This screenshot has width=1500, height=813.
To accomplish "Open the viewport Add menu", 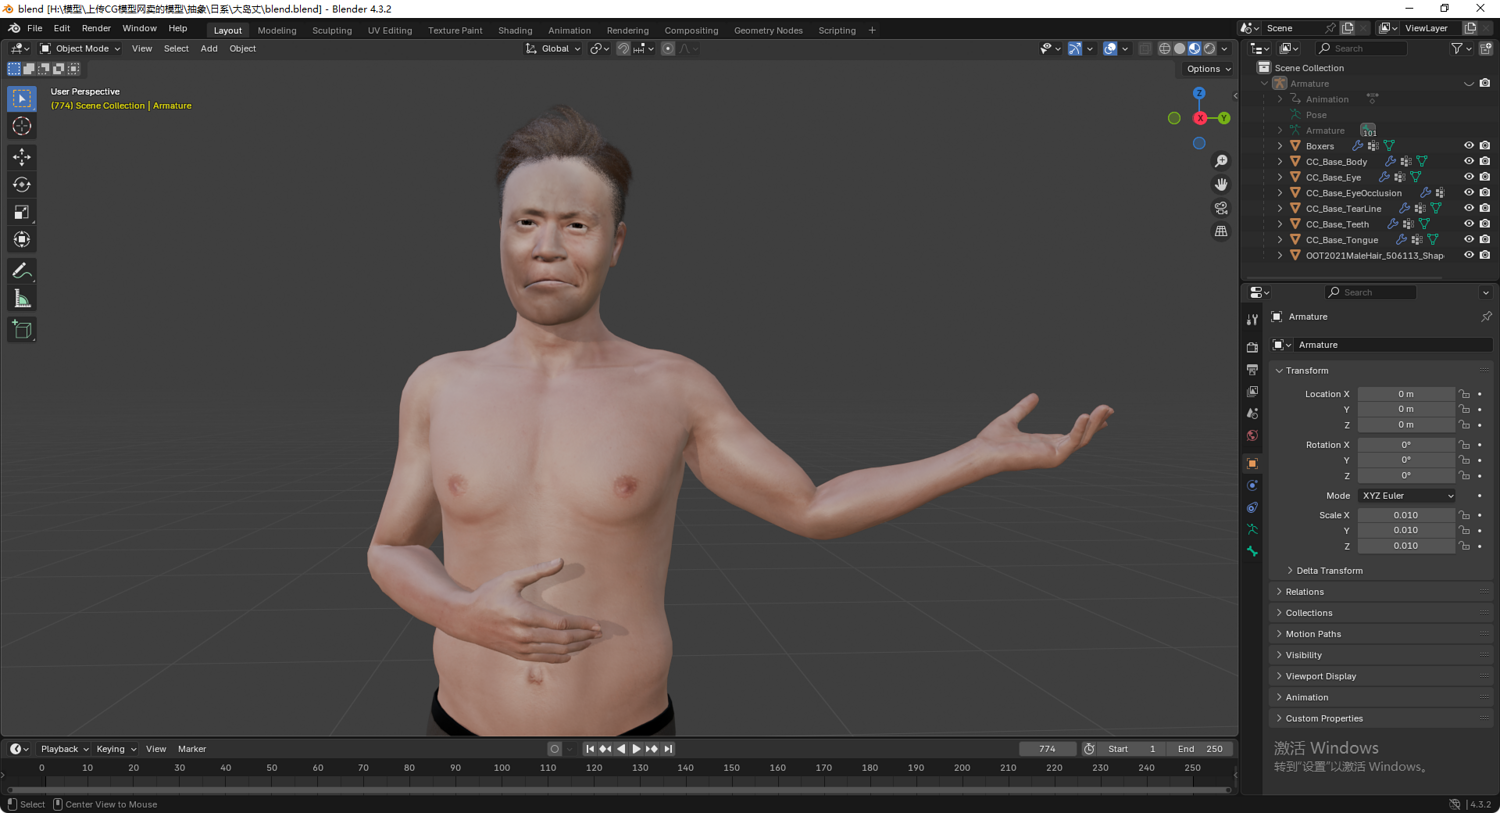I will [x=209, y=48].
